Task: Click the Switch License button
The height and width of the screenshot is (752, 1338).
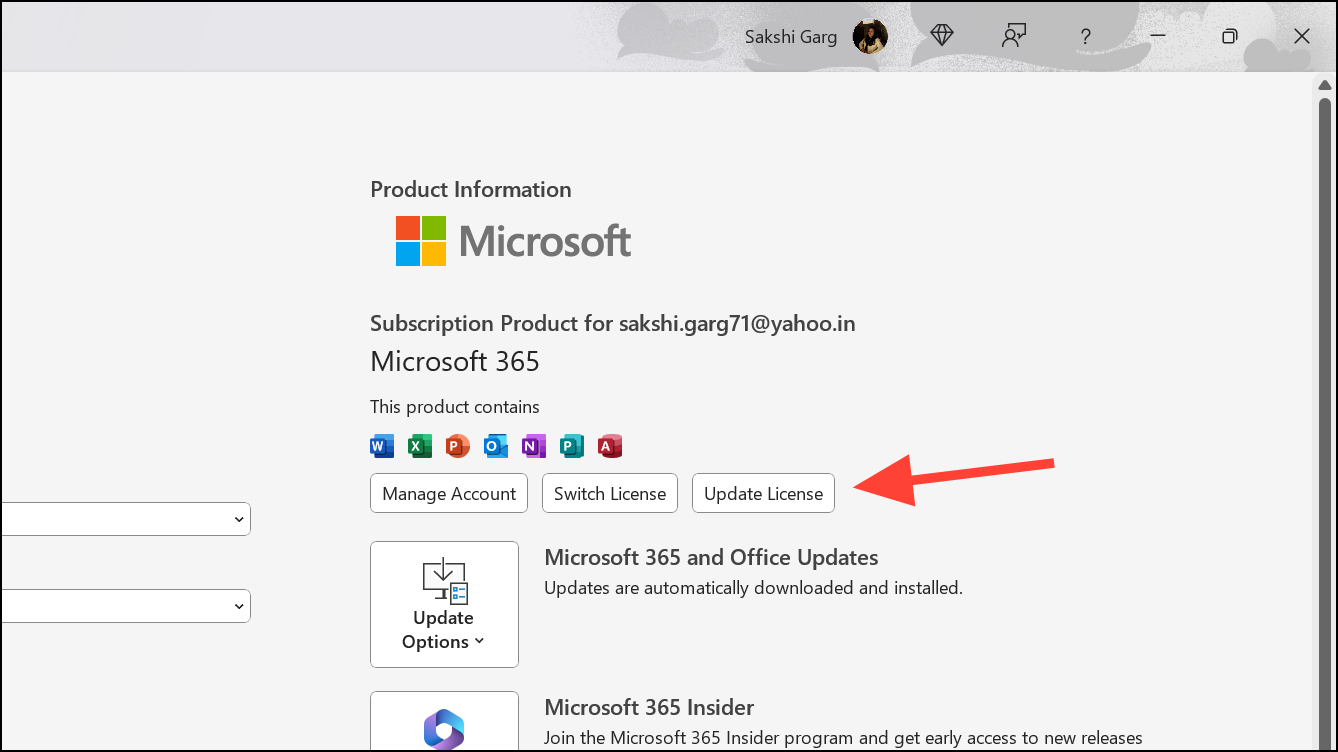Action: 610,493
